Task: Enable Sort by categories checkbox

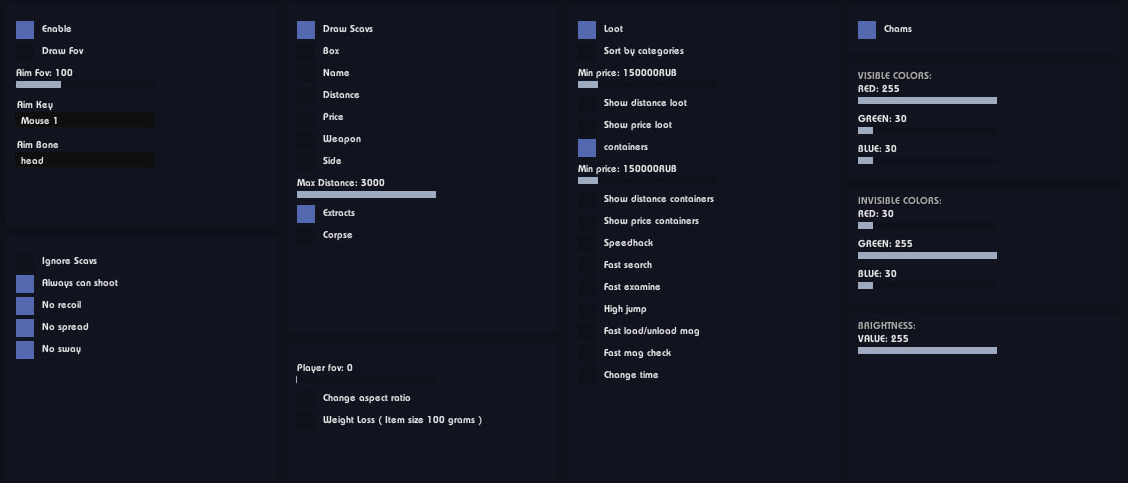Action: click(587, 52)
